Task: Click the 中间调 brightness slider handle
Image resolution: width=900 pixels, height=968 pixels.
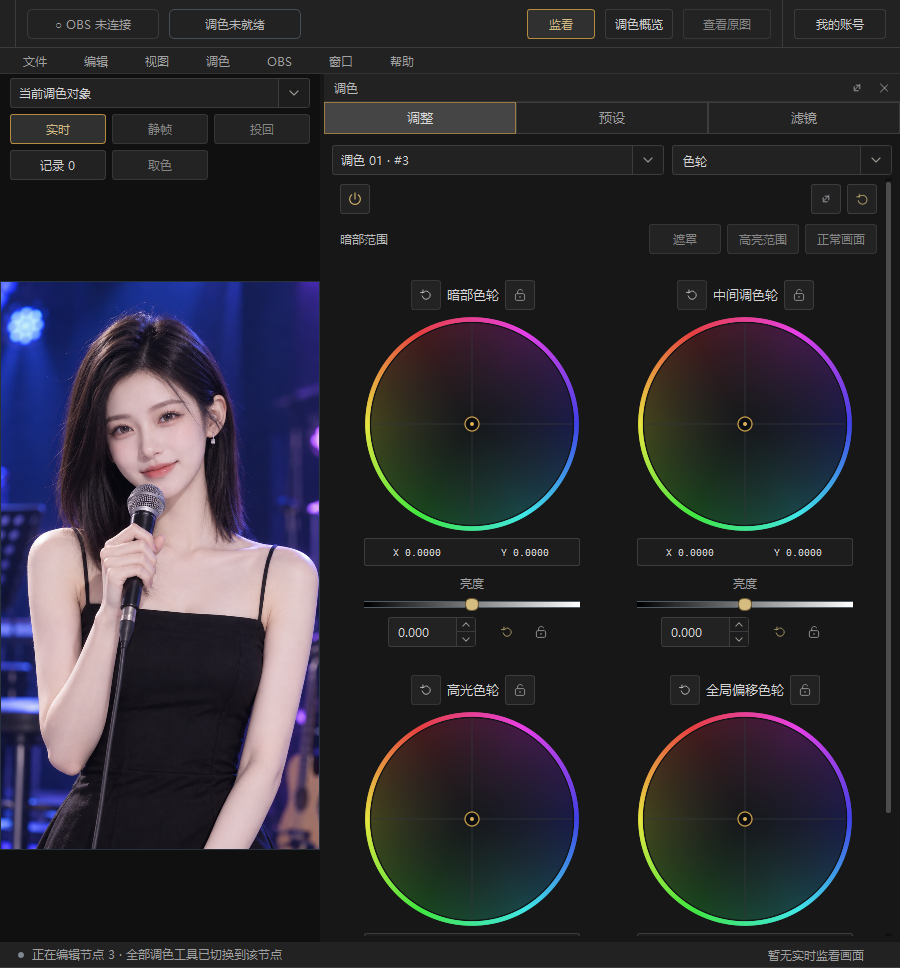Action: (x=745, y=604)
